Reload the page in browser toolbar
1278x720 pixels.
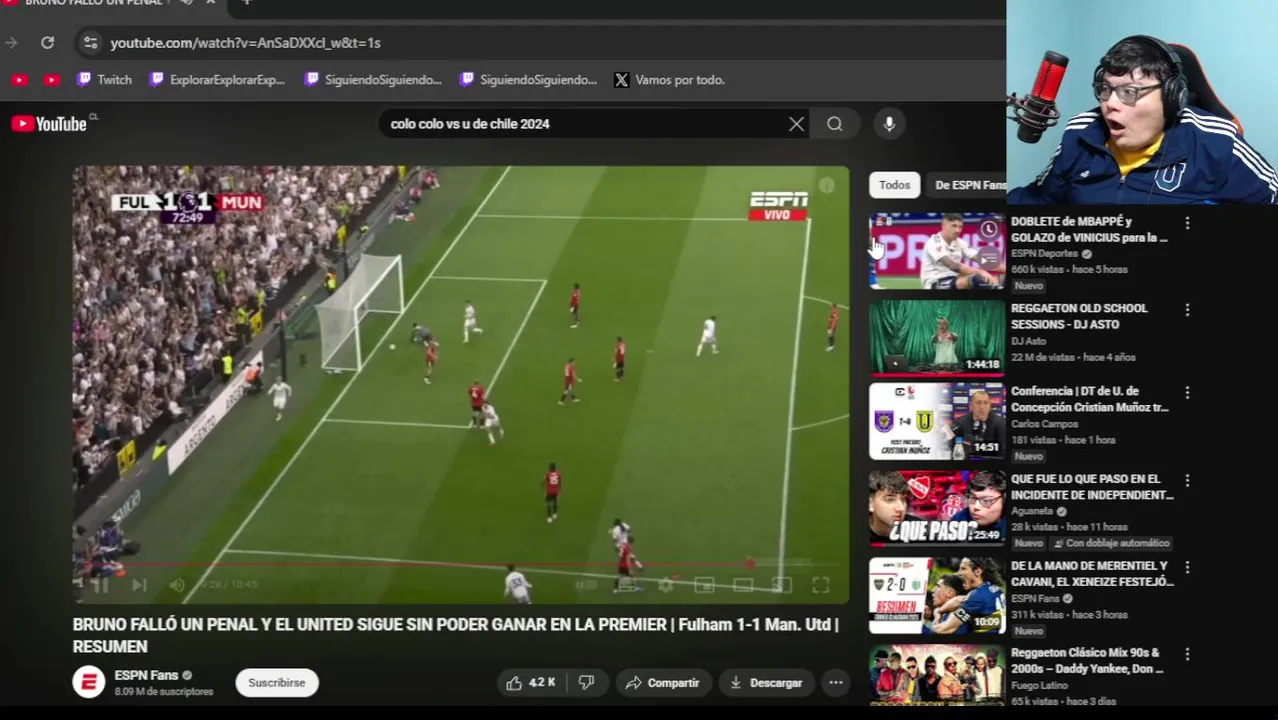pyautogui.click(x=47, y=42)
